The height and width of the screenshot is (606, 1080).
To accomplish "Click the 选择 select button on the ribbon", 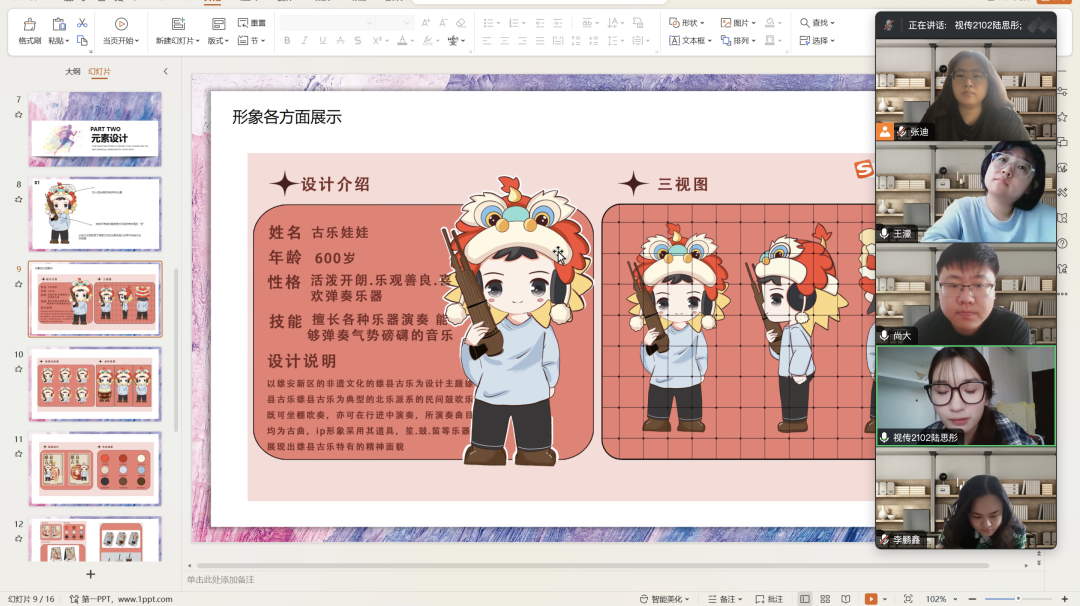I will tap(818, 40).
